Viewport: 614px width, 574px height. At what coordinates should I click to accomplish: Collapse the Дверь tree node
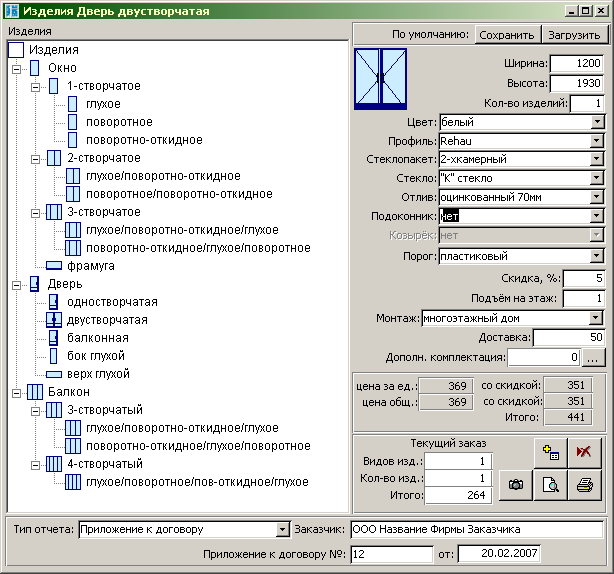[16, 285]
